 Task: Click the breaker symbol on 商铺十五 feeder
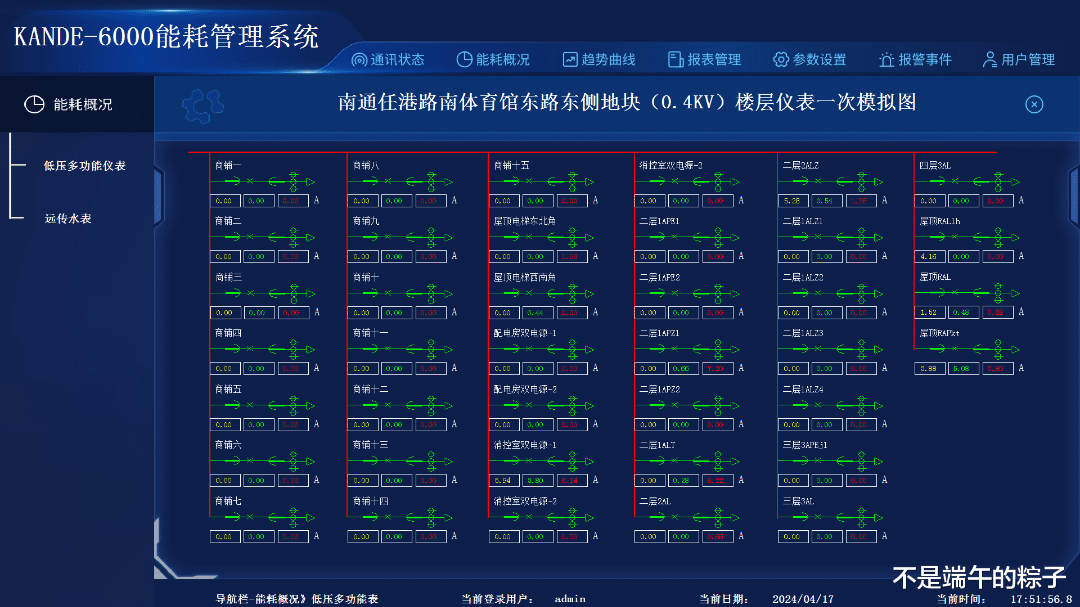point(530,181)
